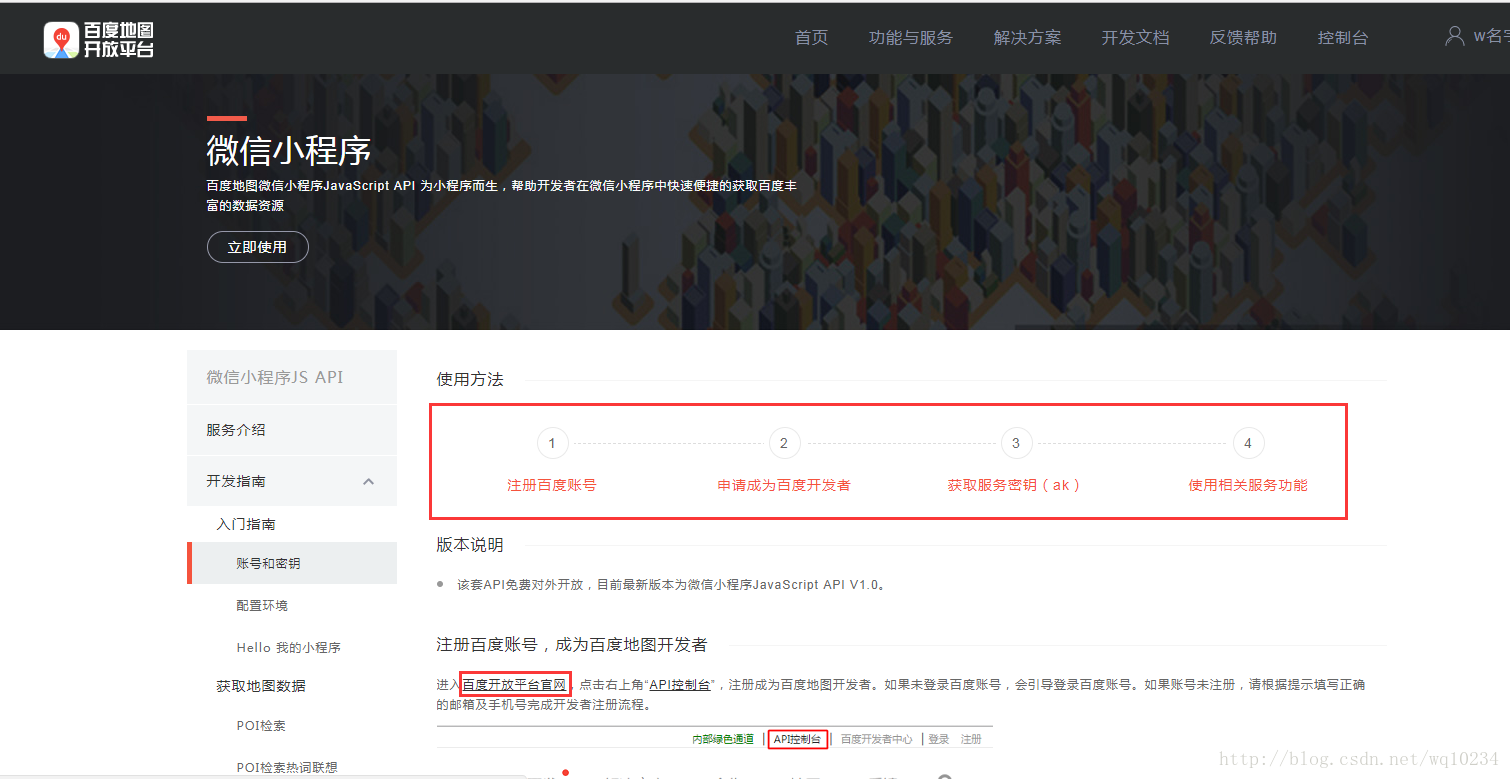Open Hello 我的小程序 sidebar item
The image size is (1510, 779).
(x=289, y=648)
